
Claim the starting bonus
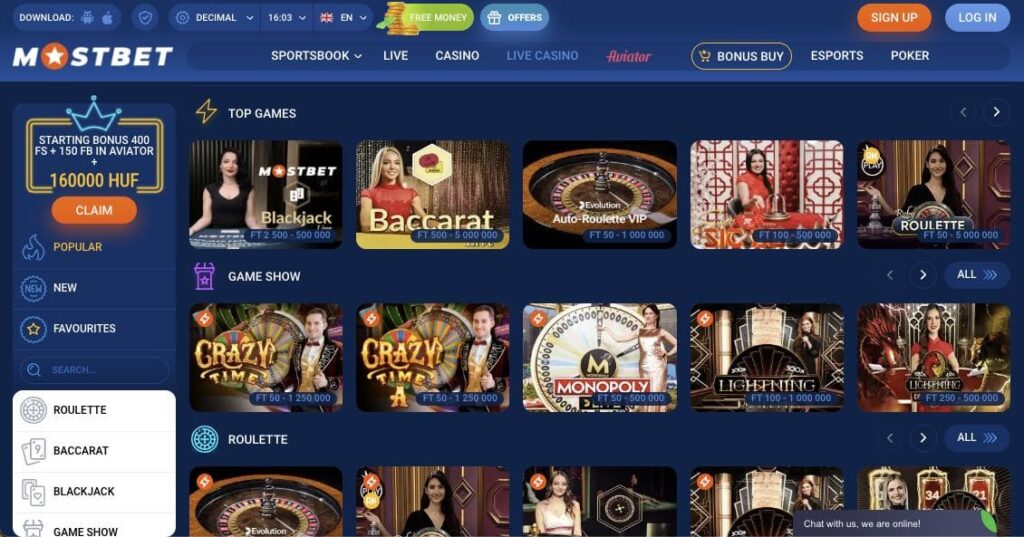coord(94,210)
